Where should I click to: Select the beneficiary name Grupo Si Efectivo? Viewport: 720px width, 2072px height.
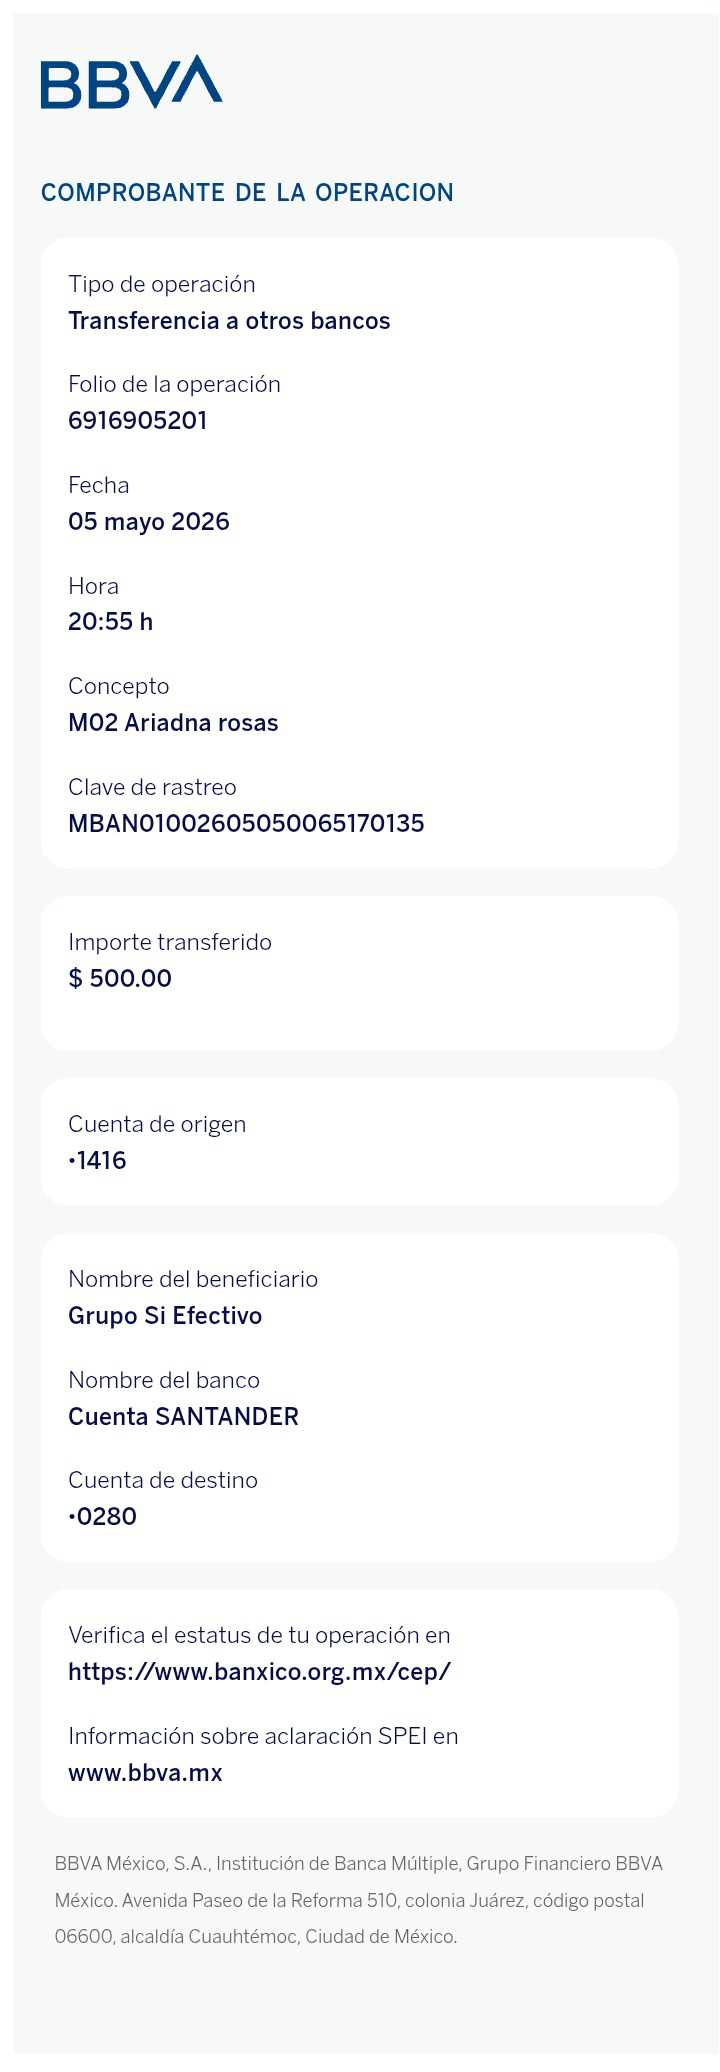165,1315
